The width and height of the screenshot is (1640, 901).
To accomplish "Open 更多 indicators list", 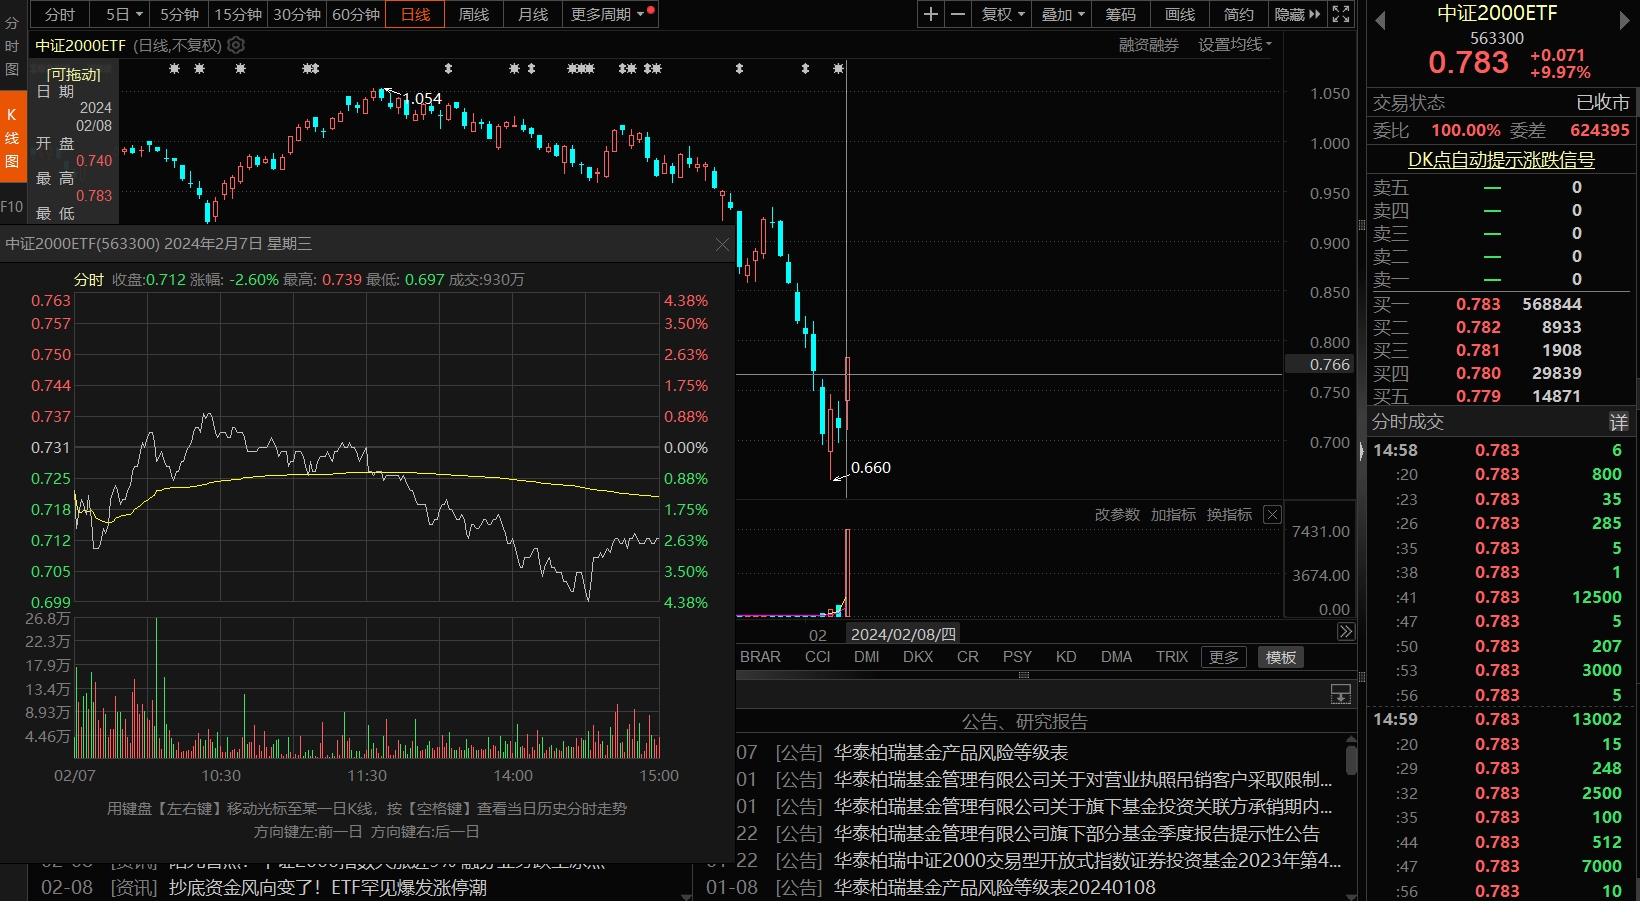I will (1223, 657).
